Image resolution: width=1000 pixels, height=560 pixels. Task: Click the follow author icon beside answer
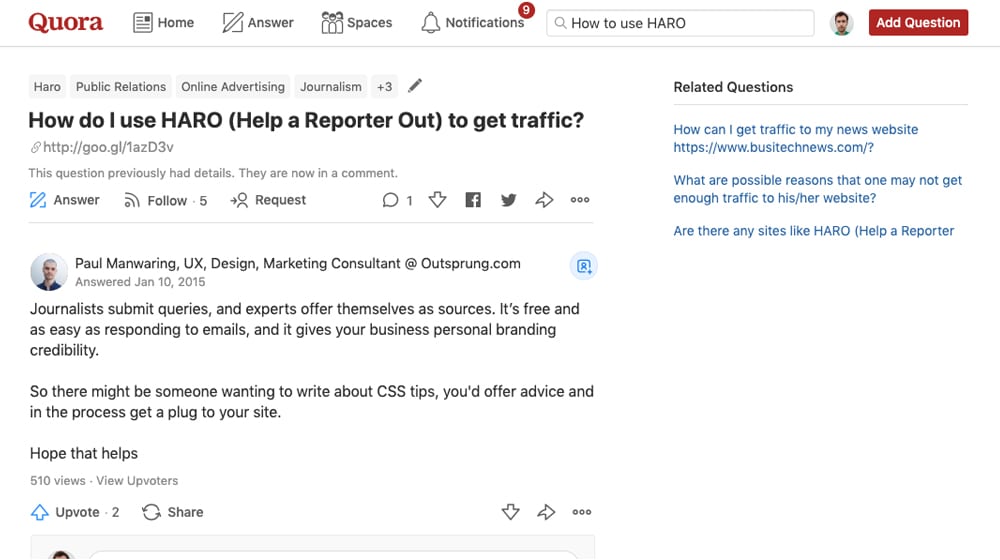(x=584, y=266)
